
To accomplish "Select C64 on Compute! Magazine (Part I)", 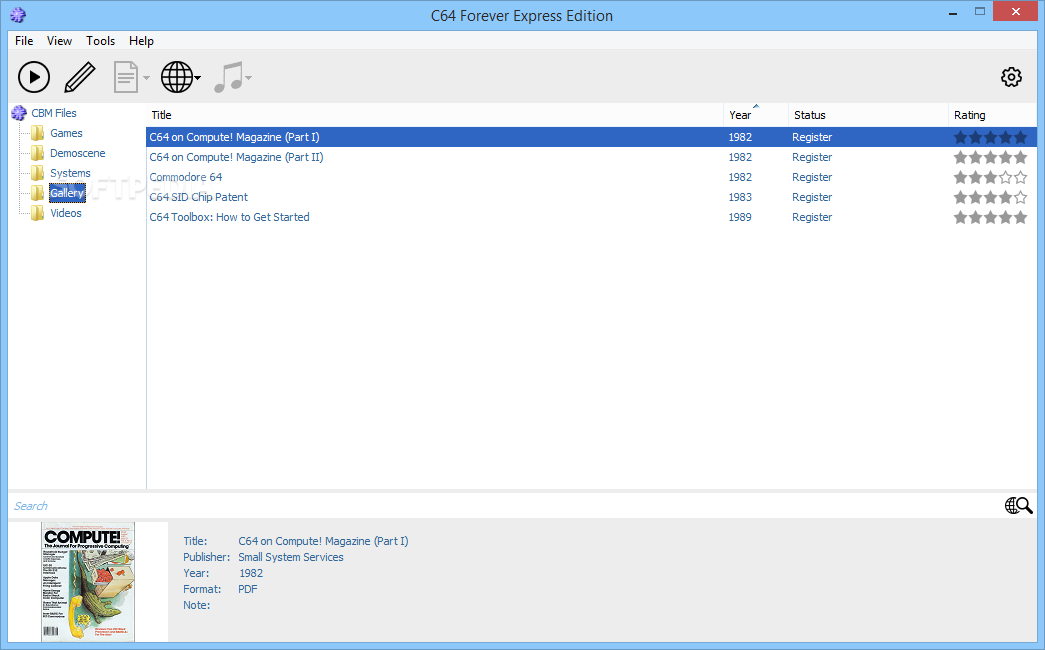I will 234,137.
